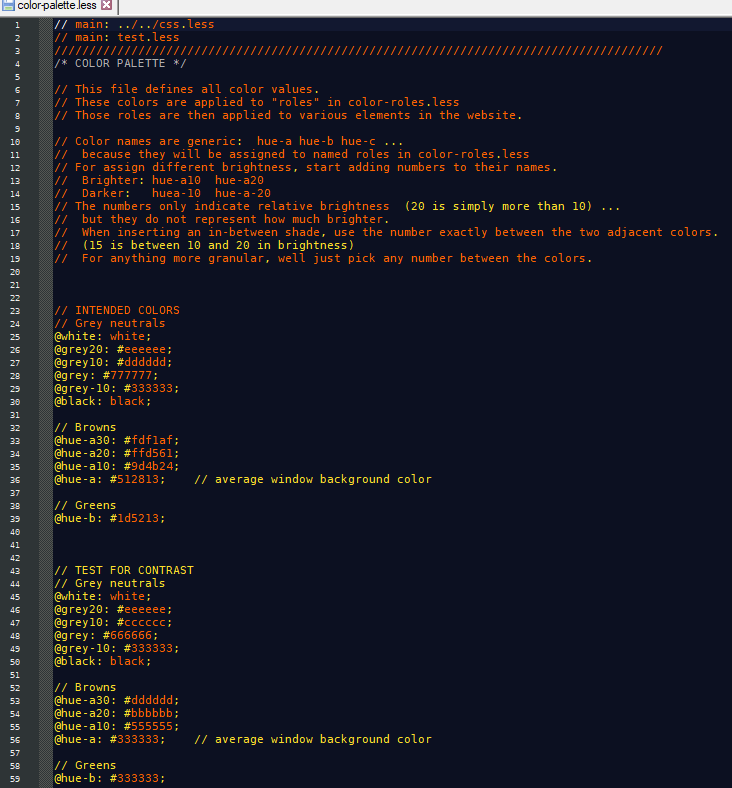Click the #777777 grey value
Image resolution: width=732 pixels, height=788 pixels.
[x=134, y=375]
